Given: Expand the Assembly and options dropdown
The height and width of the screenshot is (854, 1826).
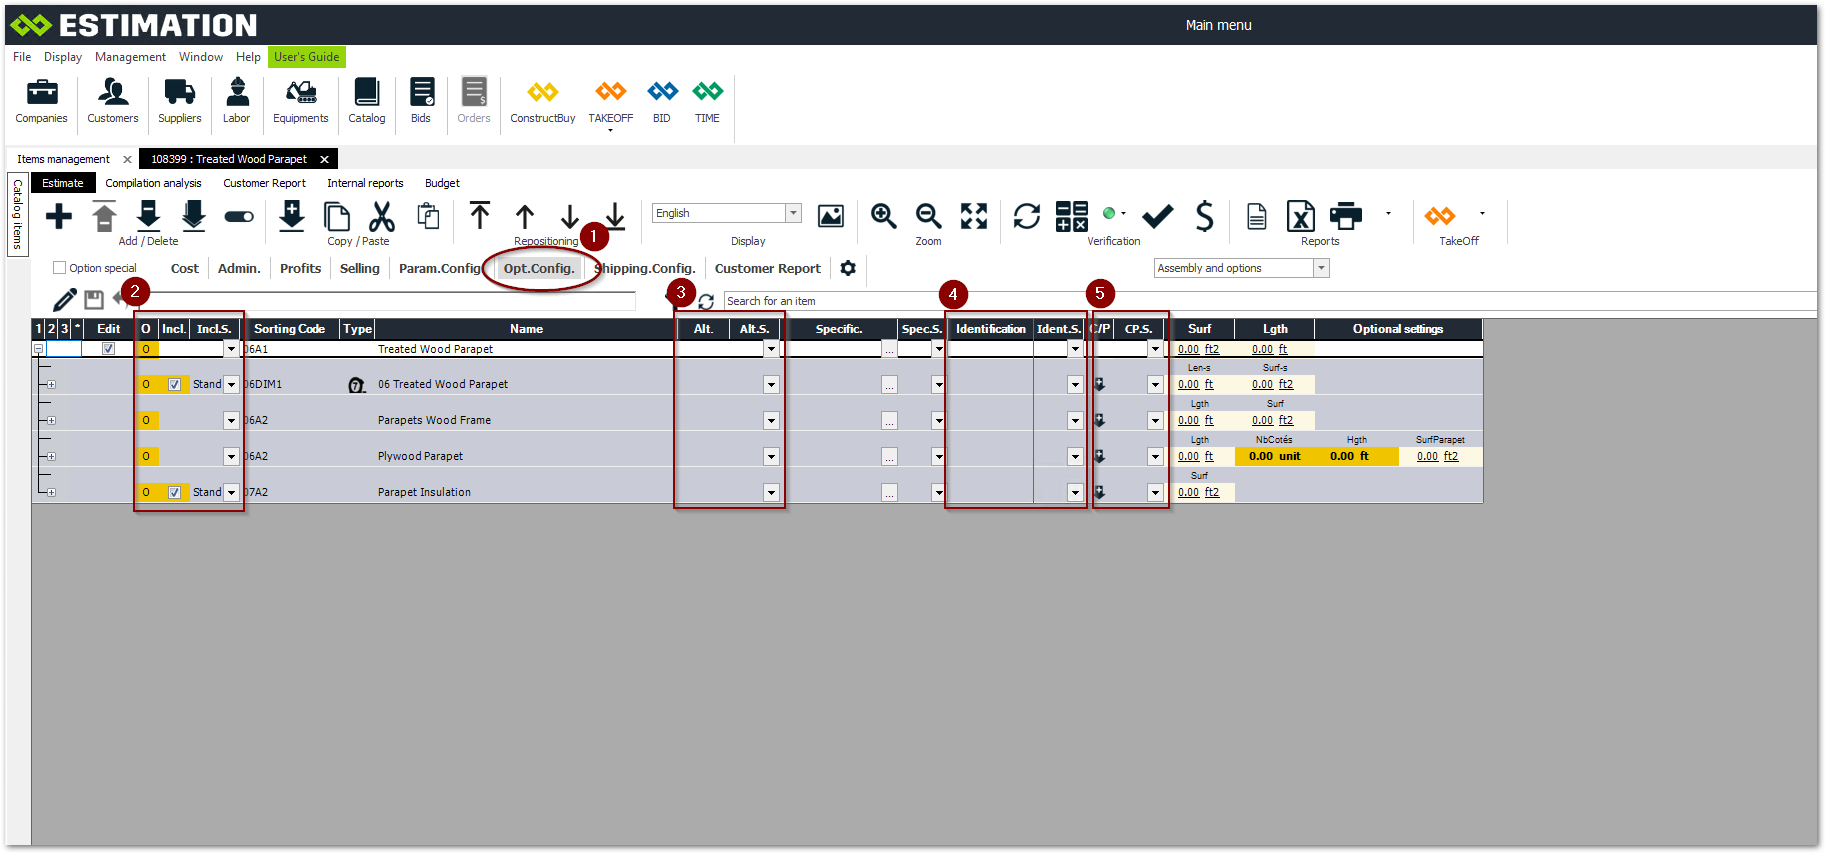Looking at the screenshot, I should [x=1321, y=268].
